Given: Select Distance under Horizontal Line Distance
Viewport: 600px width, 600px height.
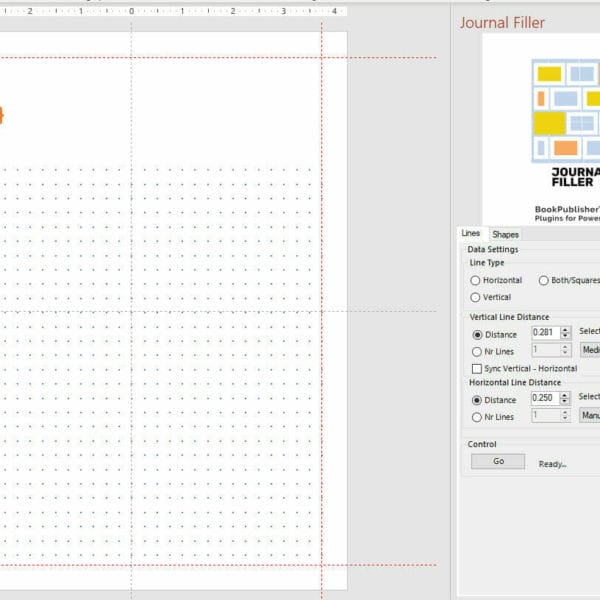Looking at the screenshot, I should coord(476,400).
